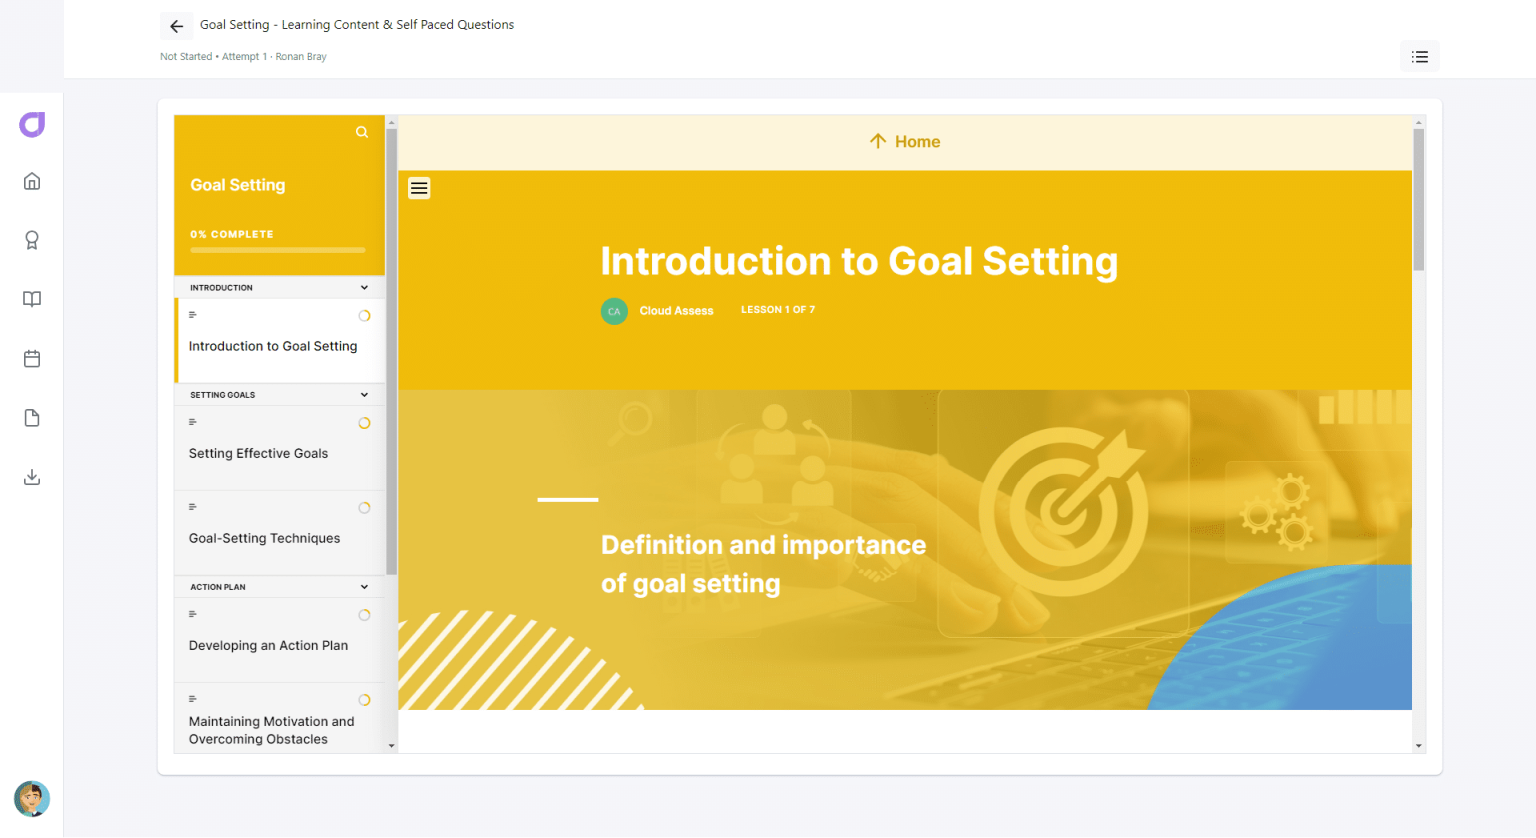Collapse the Introduction section chevron
1536x838 pixels.
pos(364,287)
